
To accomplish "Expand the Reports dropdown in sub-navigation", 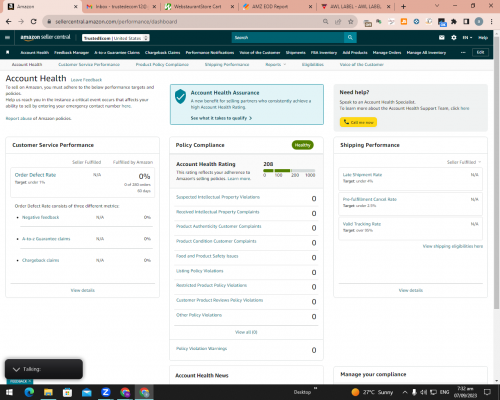I will (276, 64).
